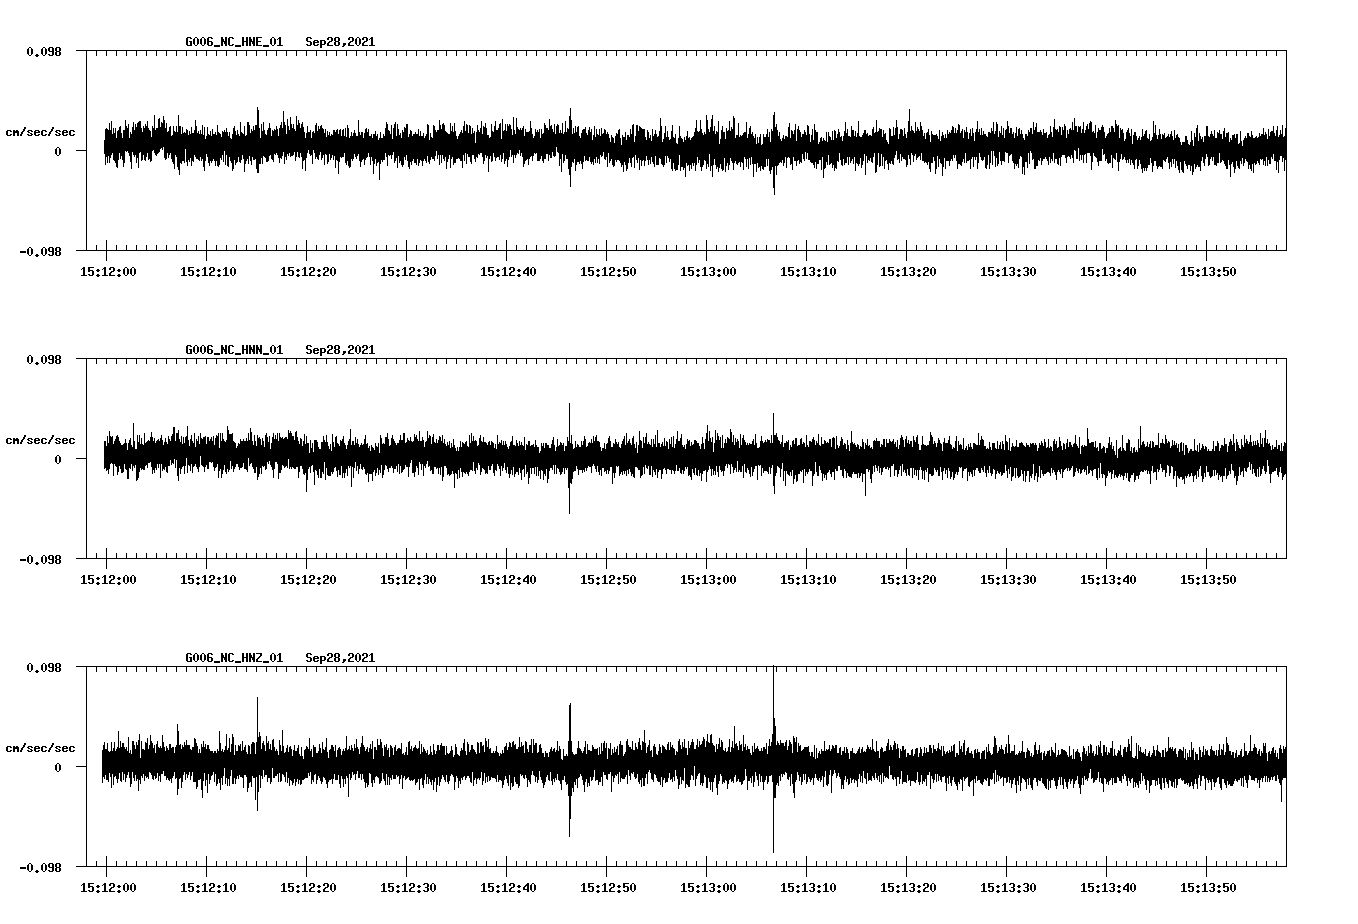Click the G006_NC_HNN_01 channel title
The width and height of the screenshot is (1358, 924).
point(234,350)
